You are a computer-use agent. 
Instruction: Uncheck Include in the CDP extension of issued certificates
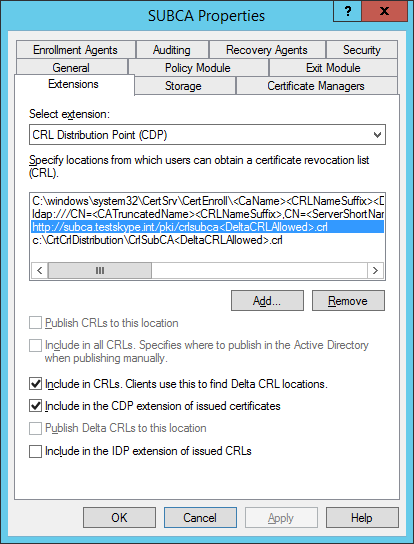click(x=35, y=406)
